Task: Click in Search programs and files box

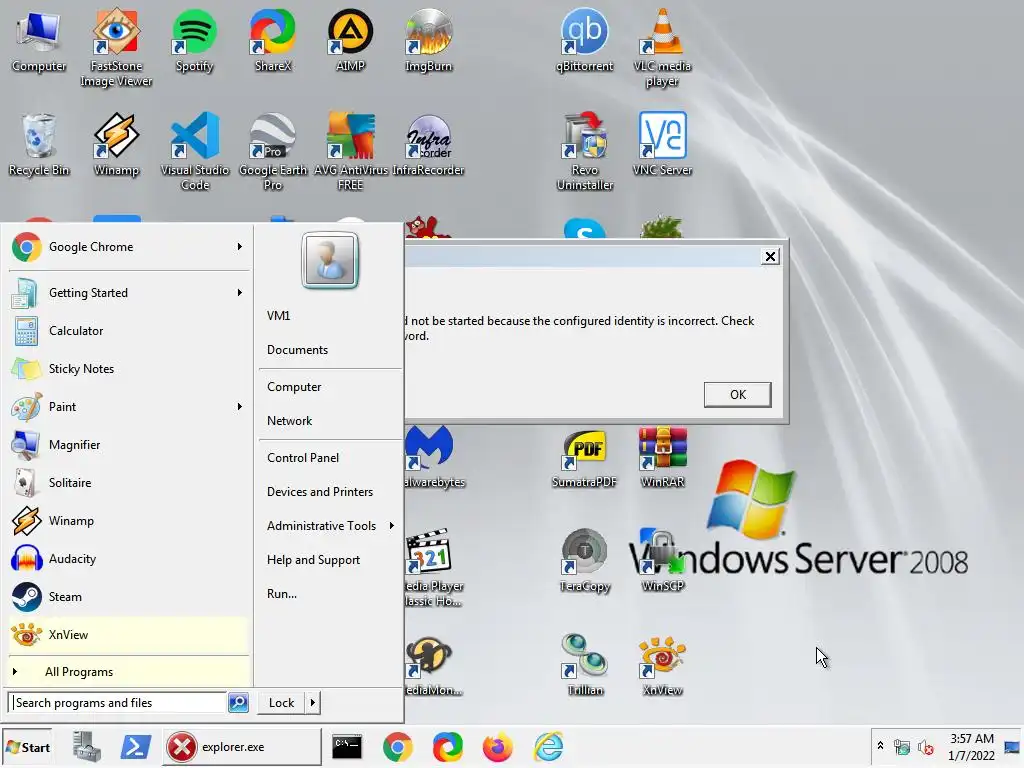Action: pyautogui.click(x=118, y=703)
